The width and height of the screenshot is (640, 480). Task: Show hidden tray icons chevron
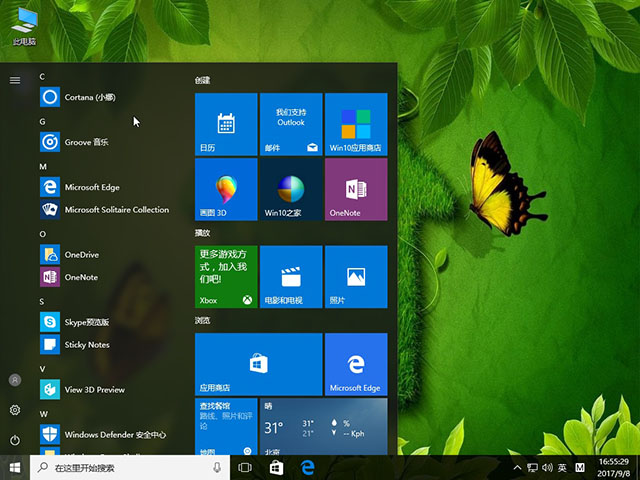517,468
